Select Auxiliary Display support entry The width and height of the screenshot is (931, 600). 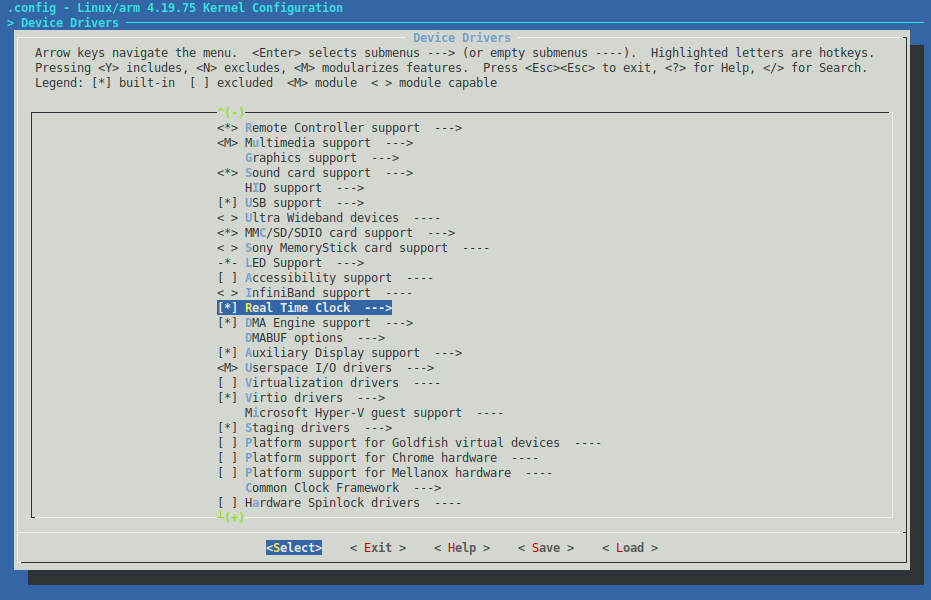point(332,353)
